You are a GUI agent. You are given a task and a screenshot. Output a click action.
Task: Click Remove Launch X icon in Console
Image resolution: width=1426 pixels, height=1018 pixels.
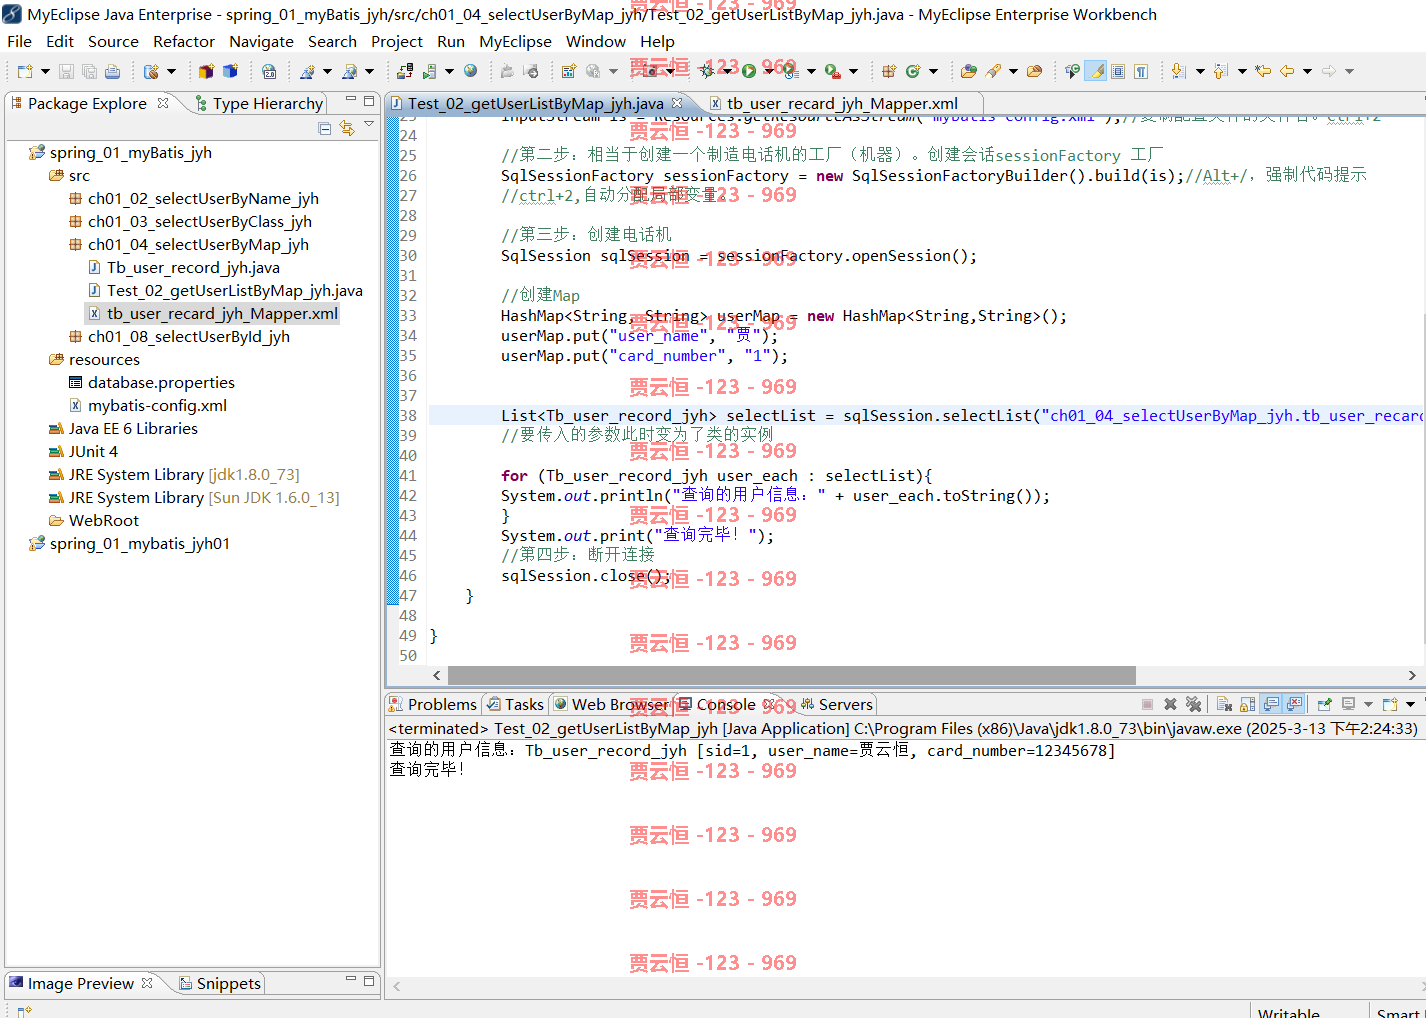click(x=1170, y=704)
